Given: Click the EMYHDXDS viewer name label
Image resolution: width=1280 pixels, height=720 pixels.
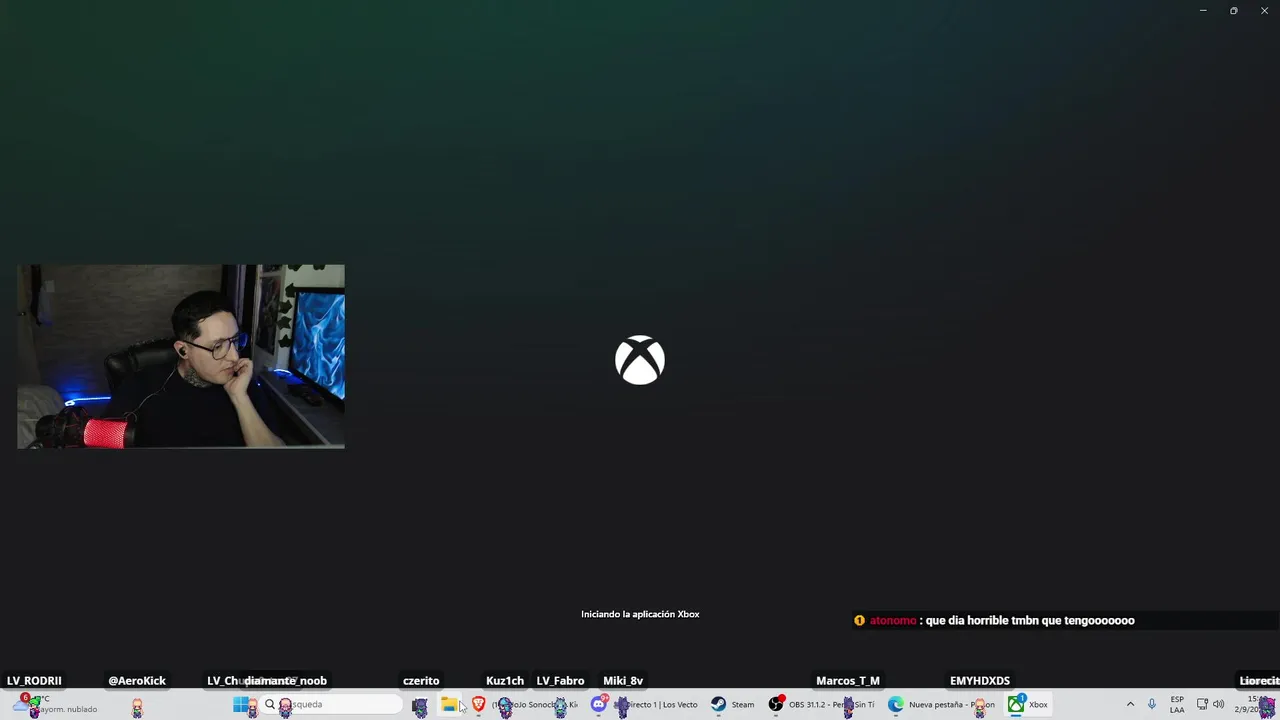Looking at the screenshot, I should tap(980, 681).
